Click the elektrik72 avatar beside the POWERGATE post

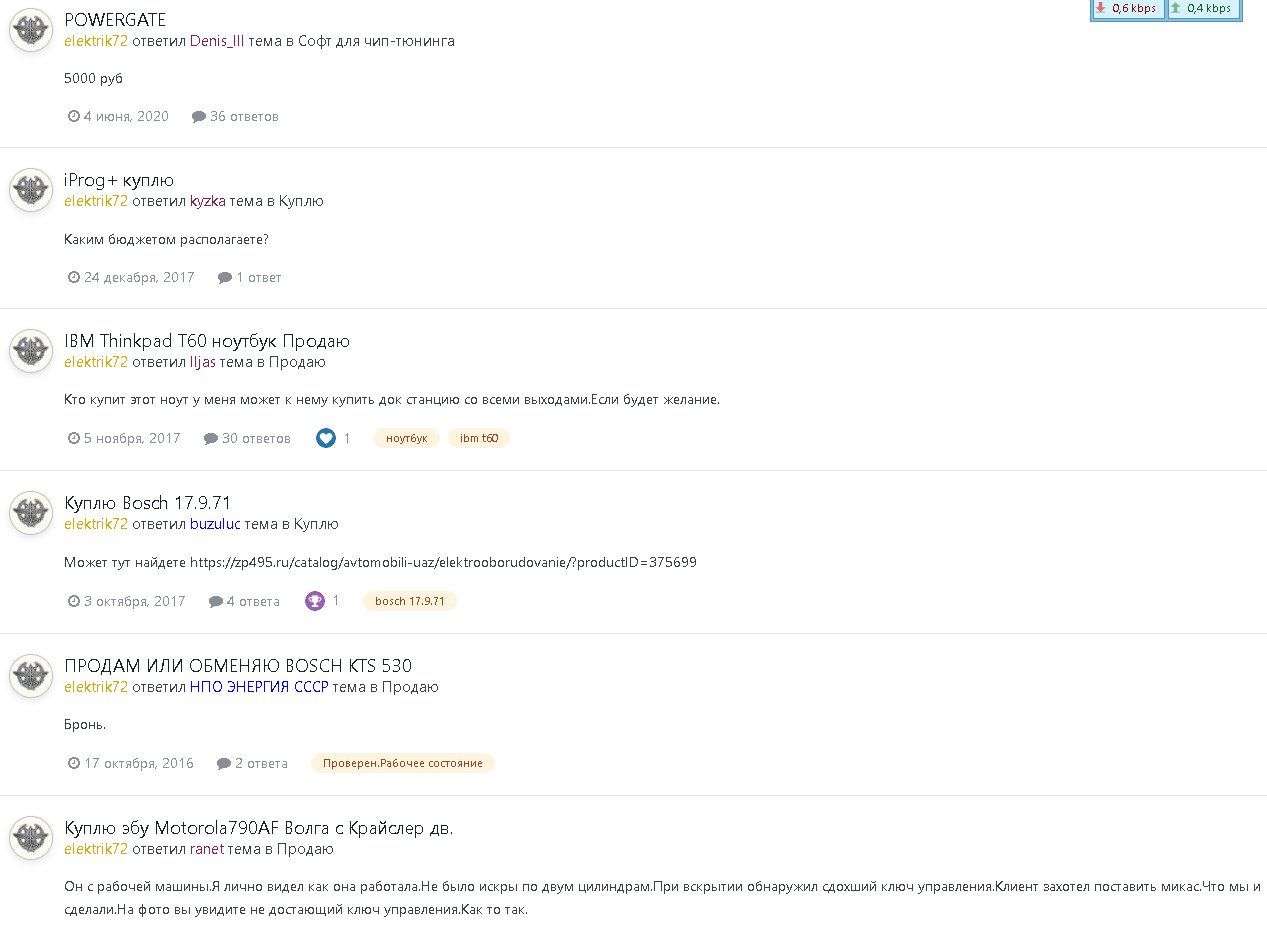[x=31, y=30]
